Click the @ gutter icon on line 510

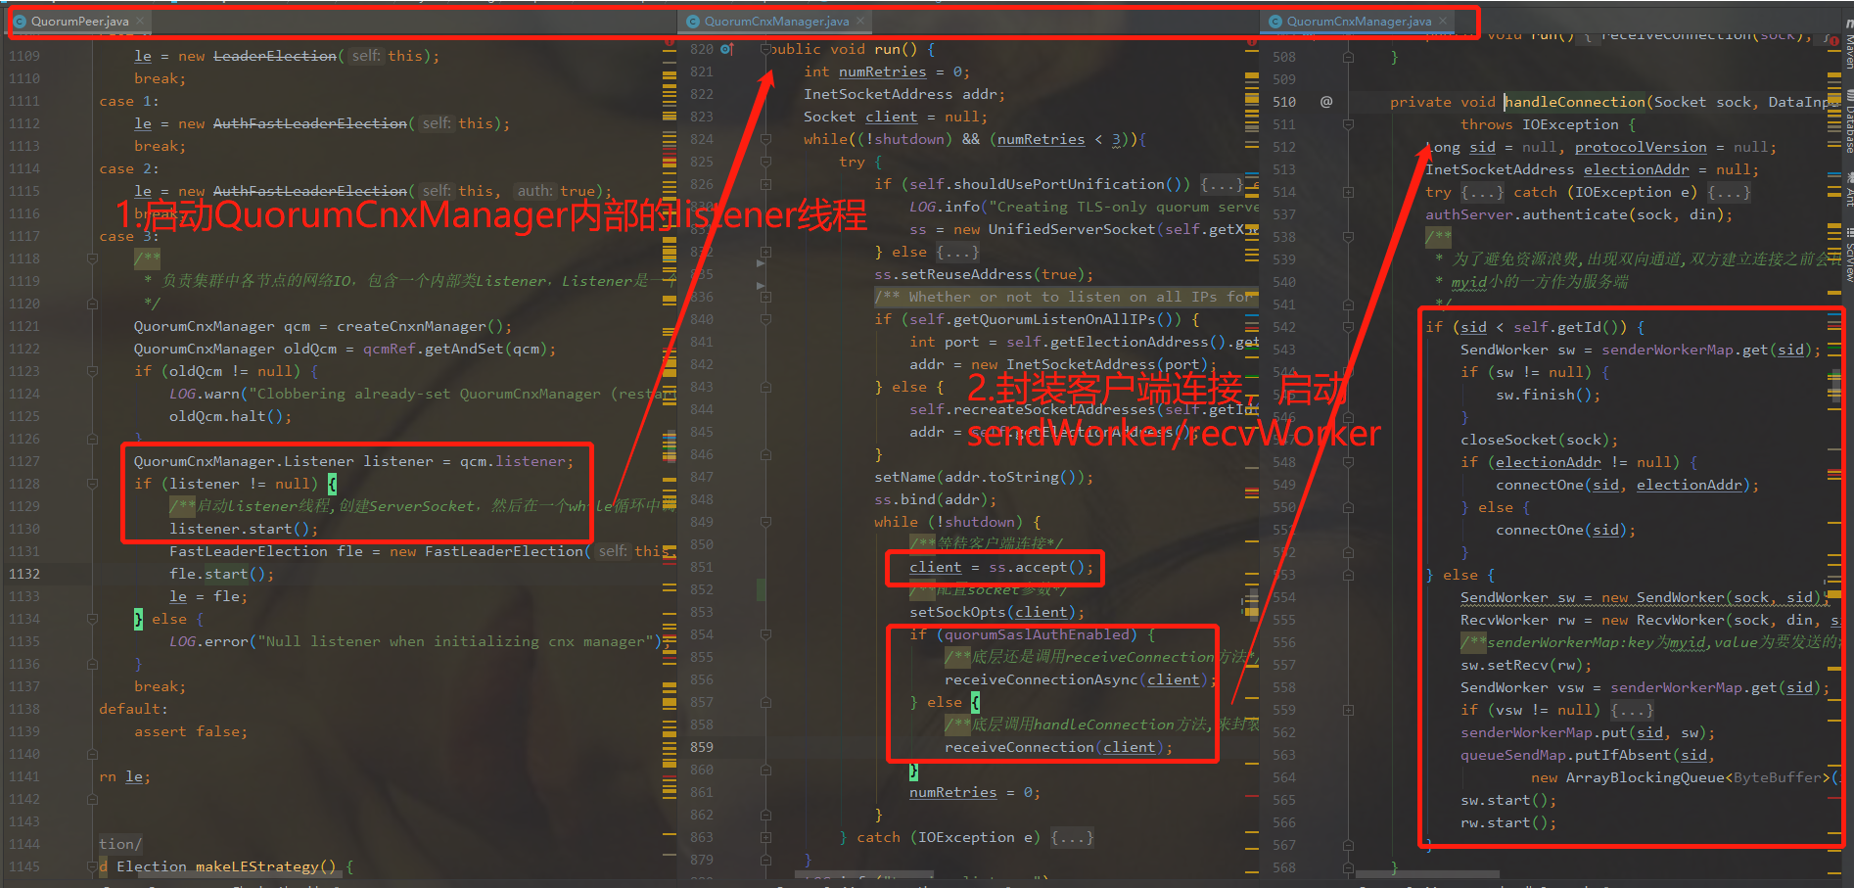point(1326,102)
